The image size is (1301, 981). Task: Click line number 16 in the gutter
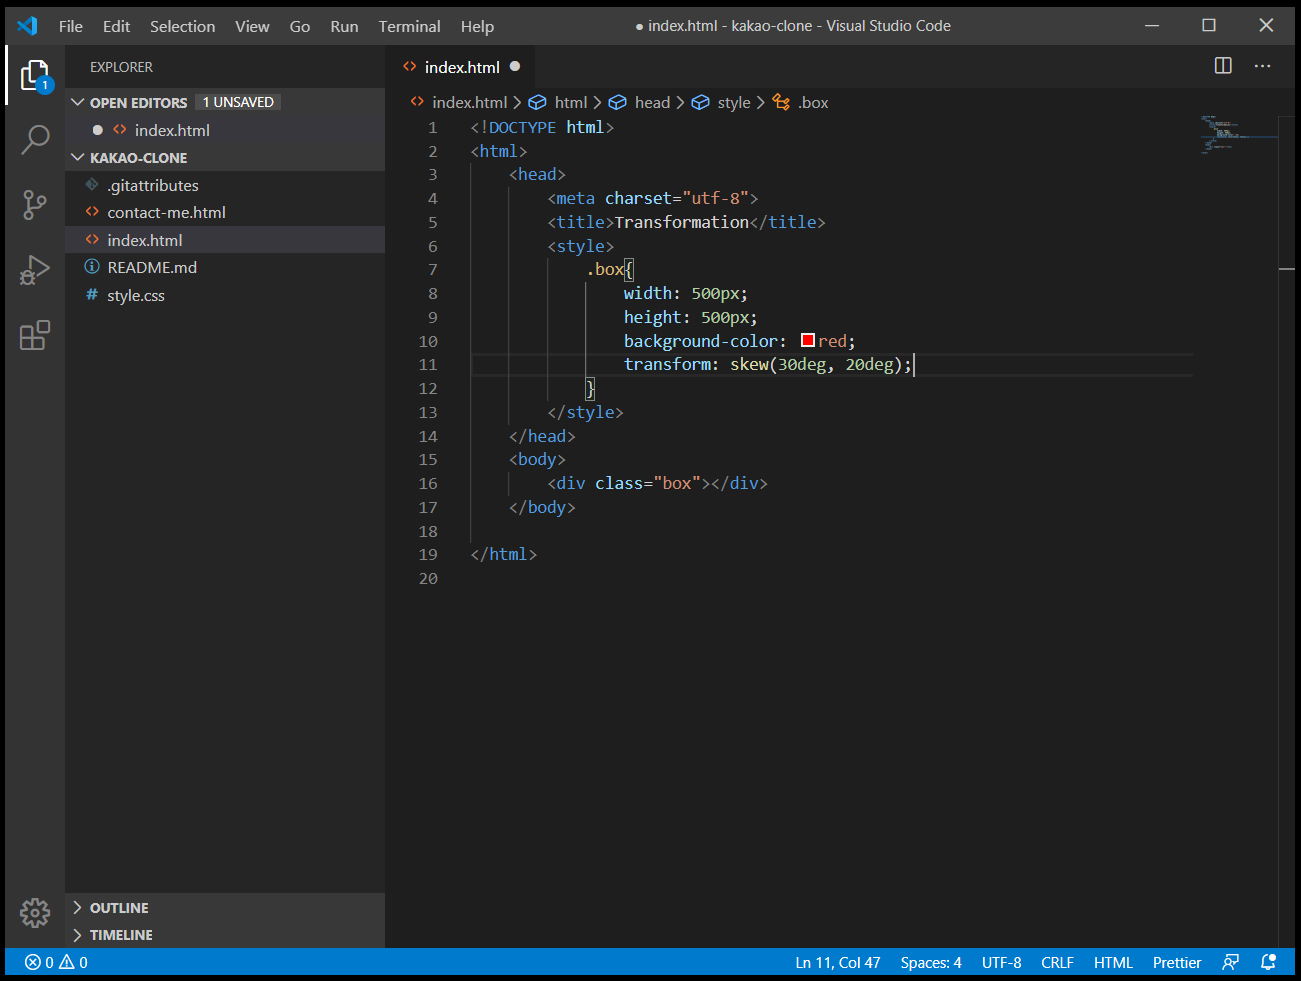pyautogui.click(x=428, y=483)
